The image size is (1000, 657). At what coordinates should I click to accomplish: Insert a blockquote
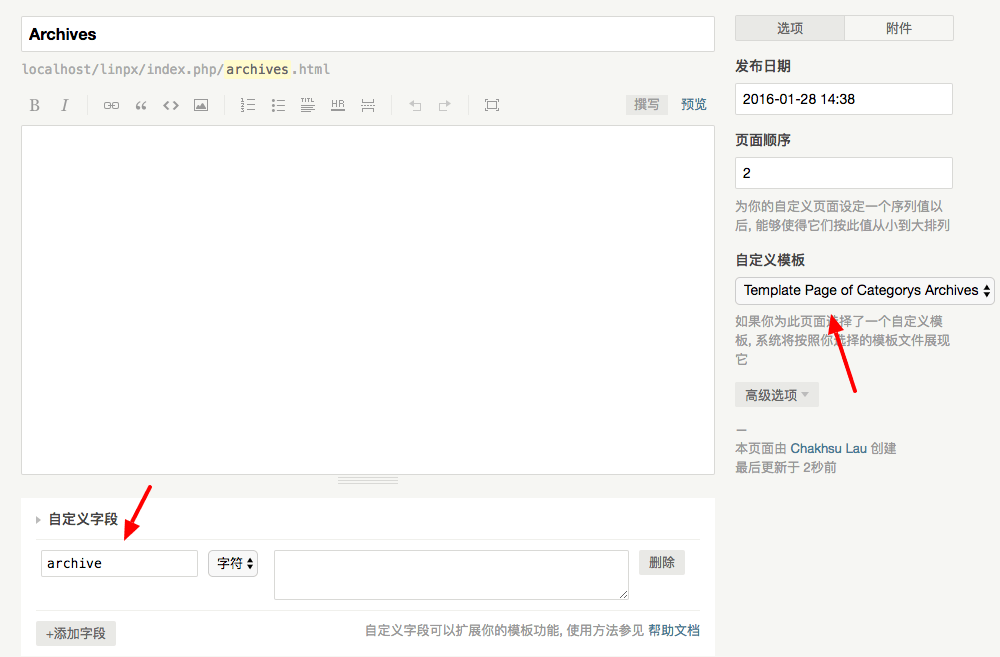point(140,105)
